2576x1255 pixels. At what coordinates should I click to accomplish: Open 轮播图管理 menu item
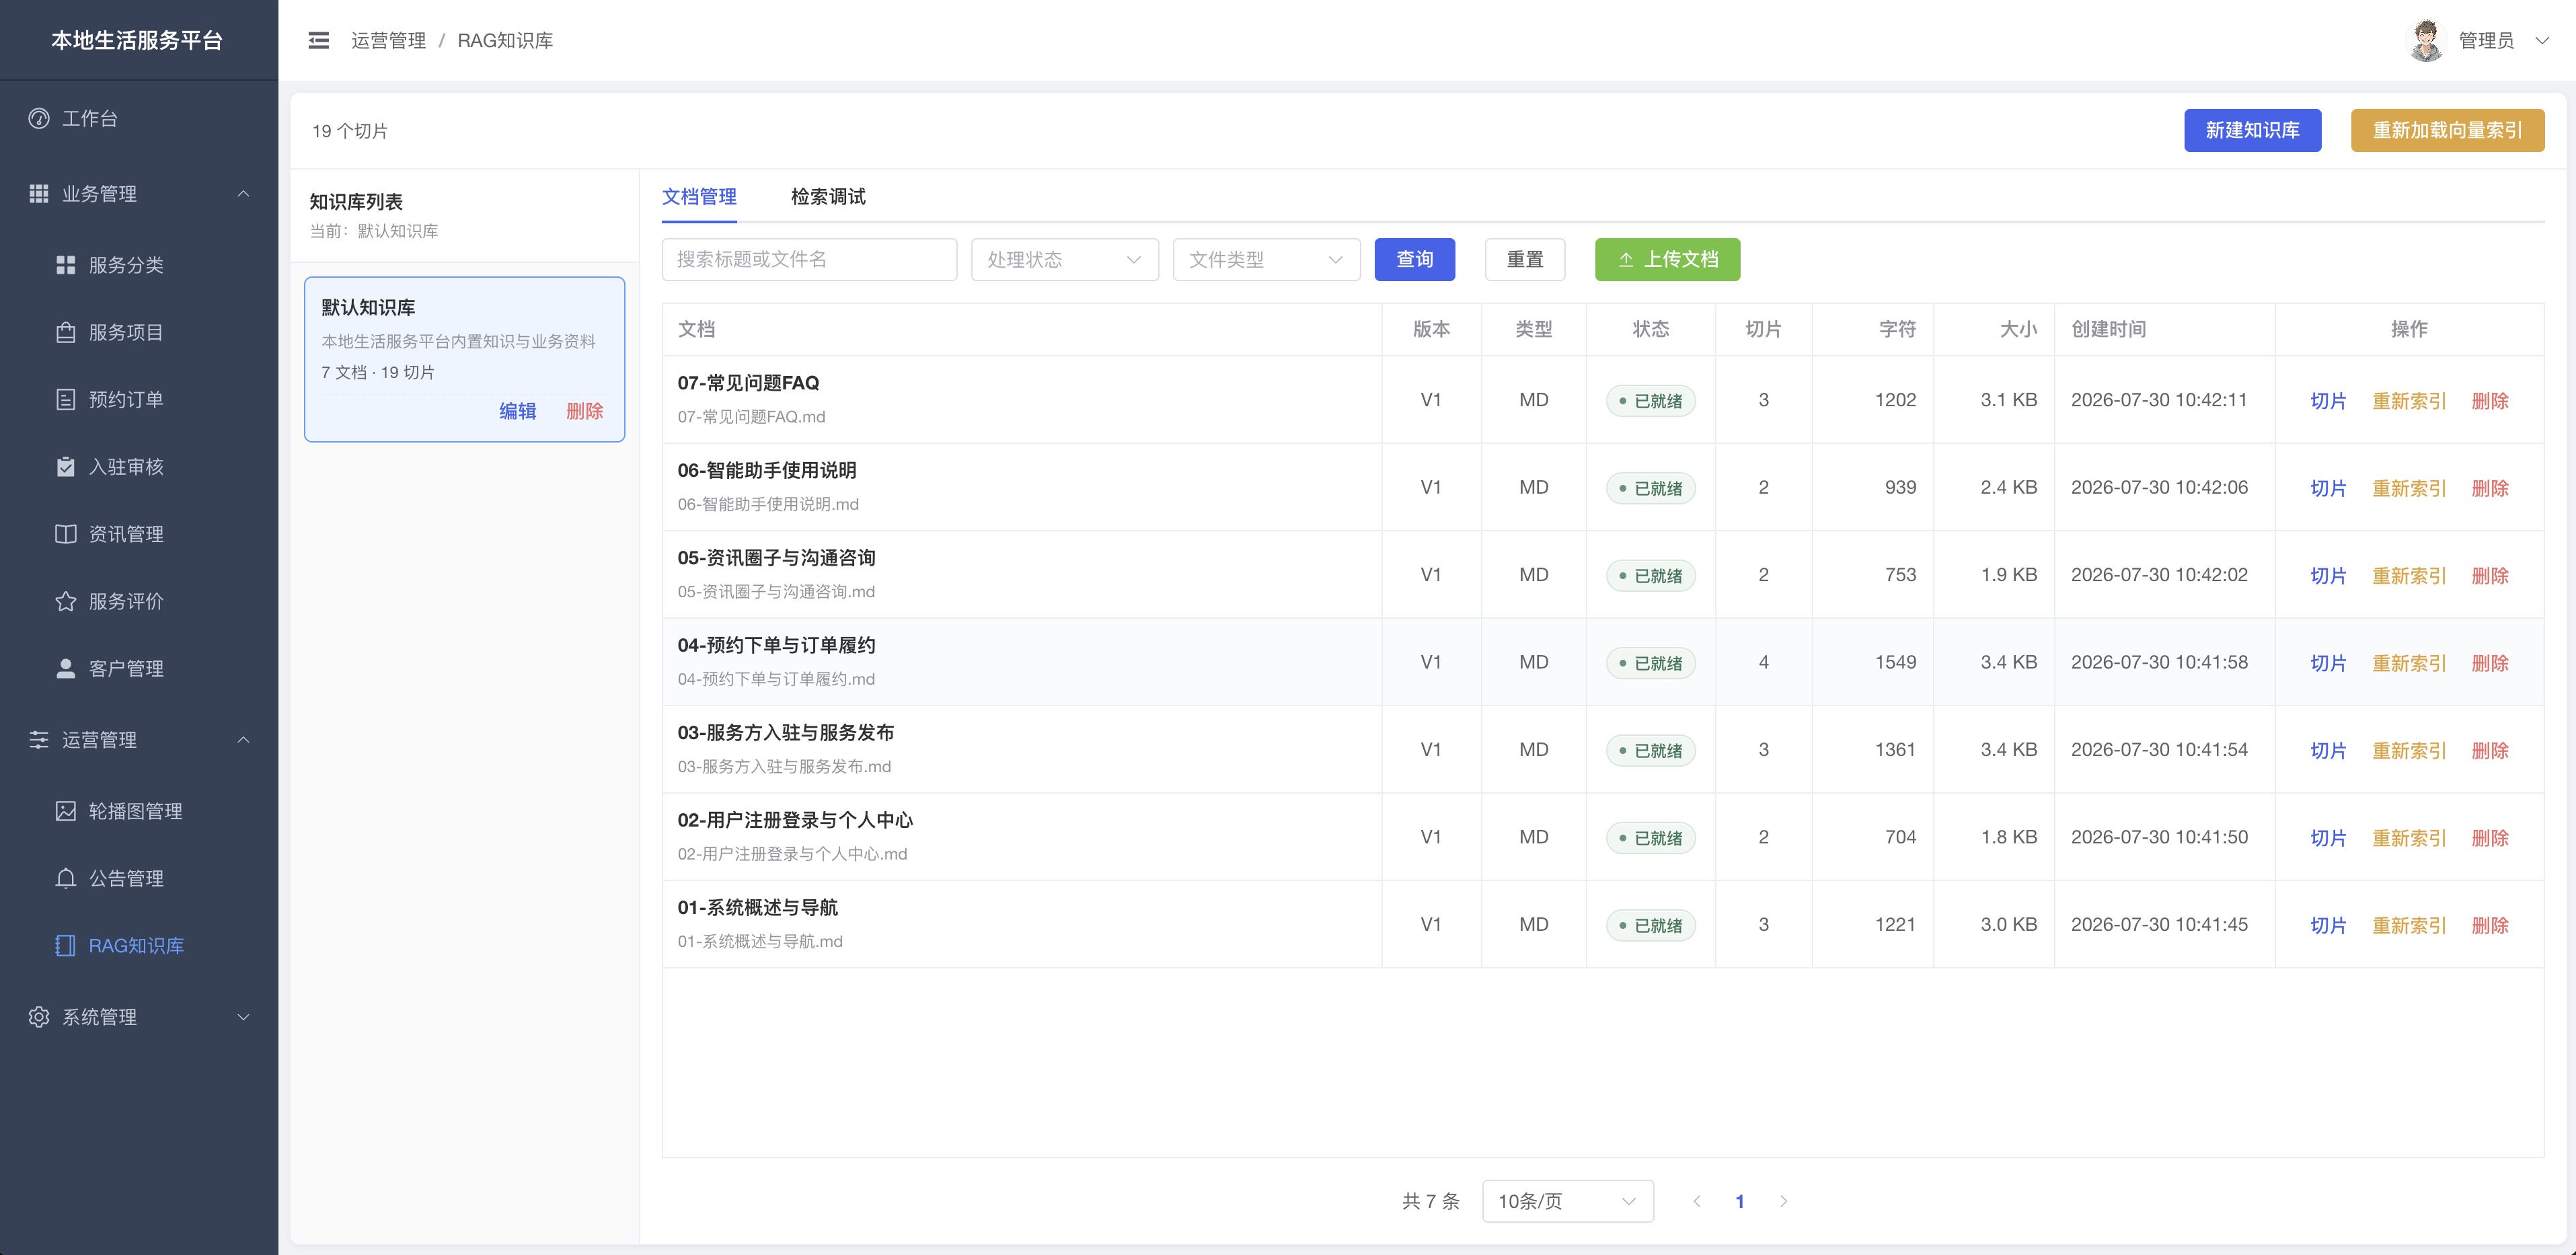pyautogui.click(x=139, y=811)
